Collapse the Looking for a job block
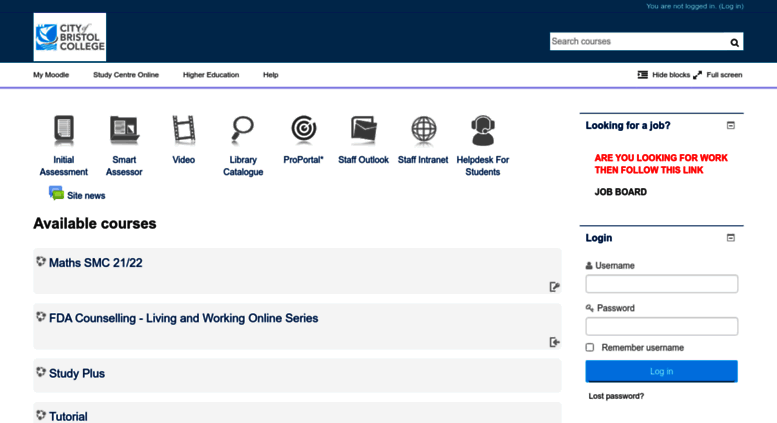The width and height of the screenshot is (777, 423). pos(730,125)
